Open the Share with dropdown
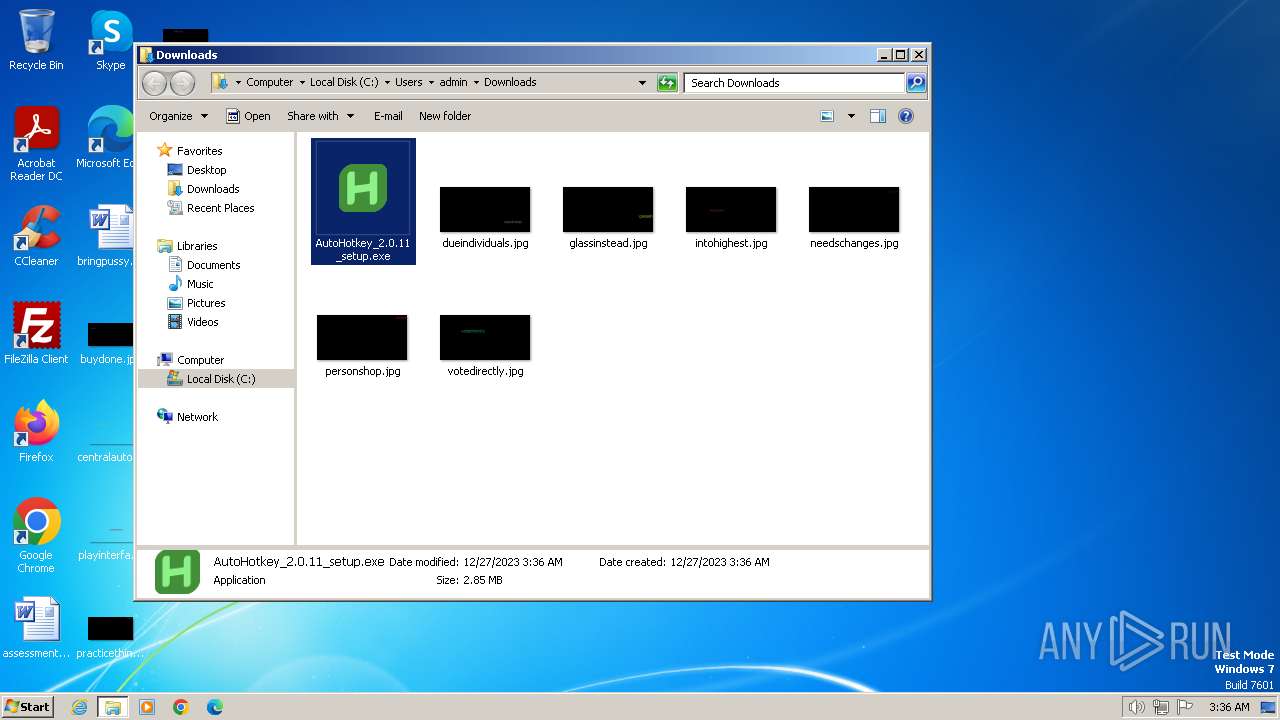 (x=320, y=116)
